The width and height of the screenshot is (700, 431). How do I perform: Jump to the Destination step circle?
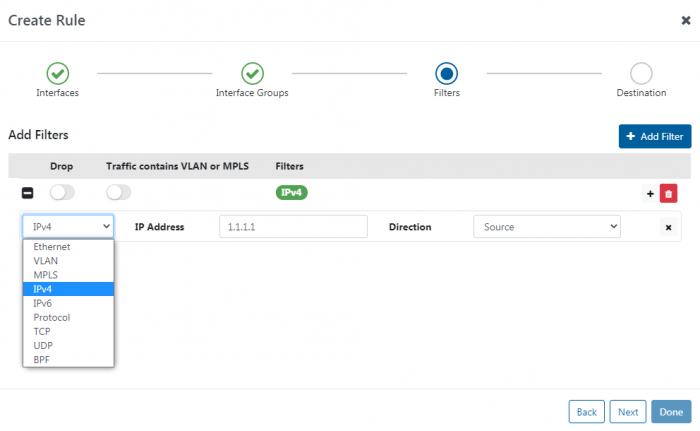pyautogui.click(x=641, y=73)
